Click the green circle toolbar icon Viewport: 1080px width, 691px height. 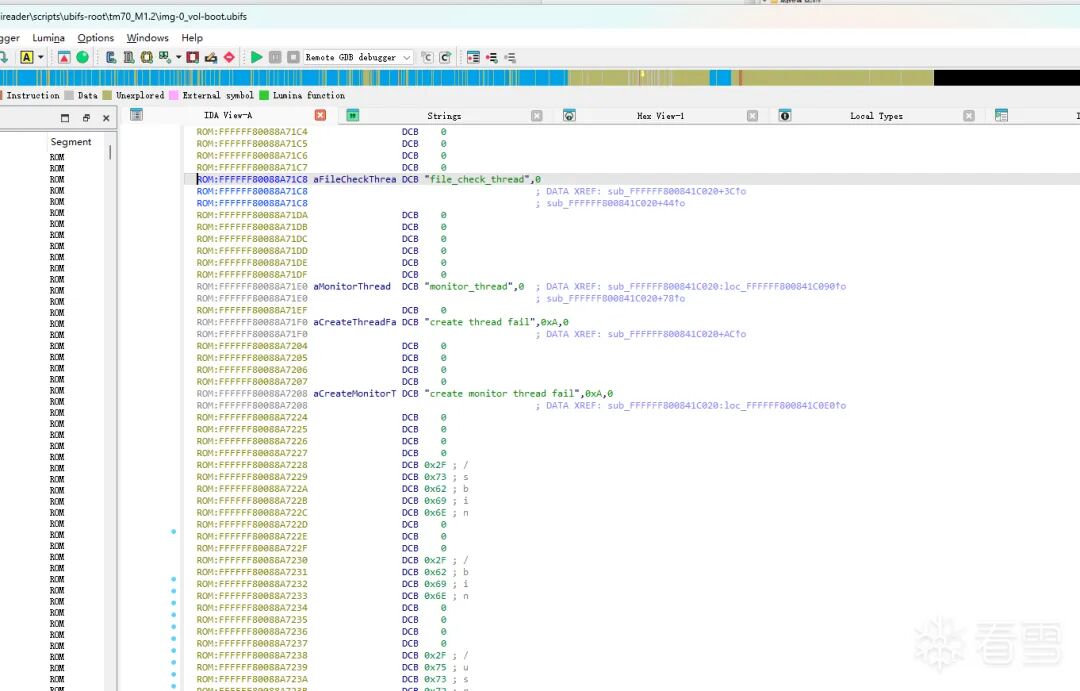click(82, 57)
